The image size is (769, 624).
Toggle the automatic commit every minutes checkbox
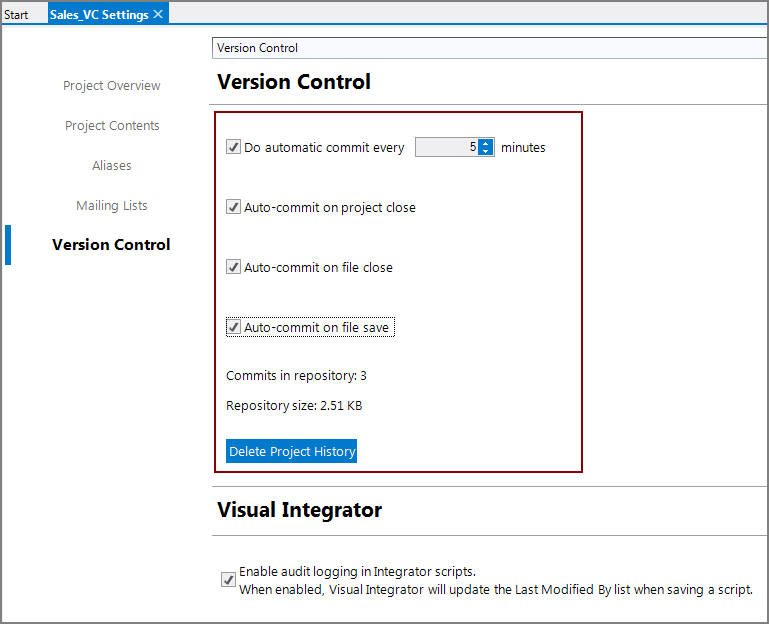click(234, 147)
